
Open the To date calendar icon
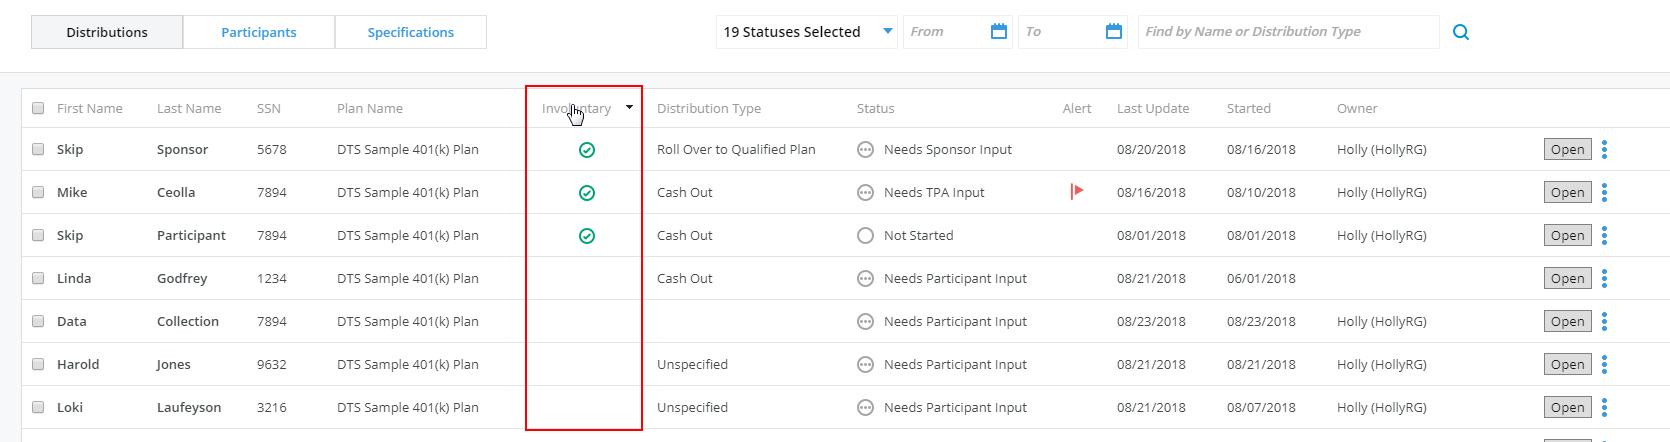pyautogui.click(x=1113, y=31)
